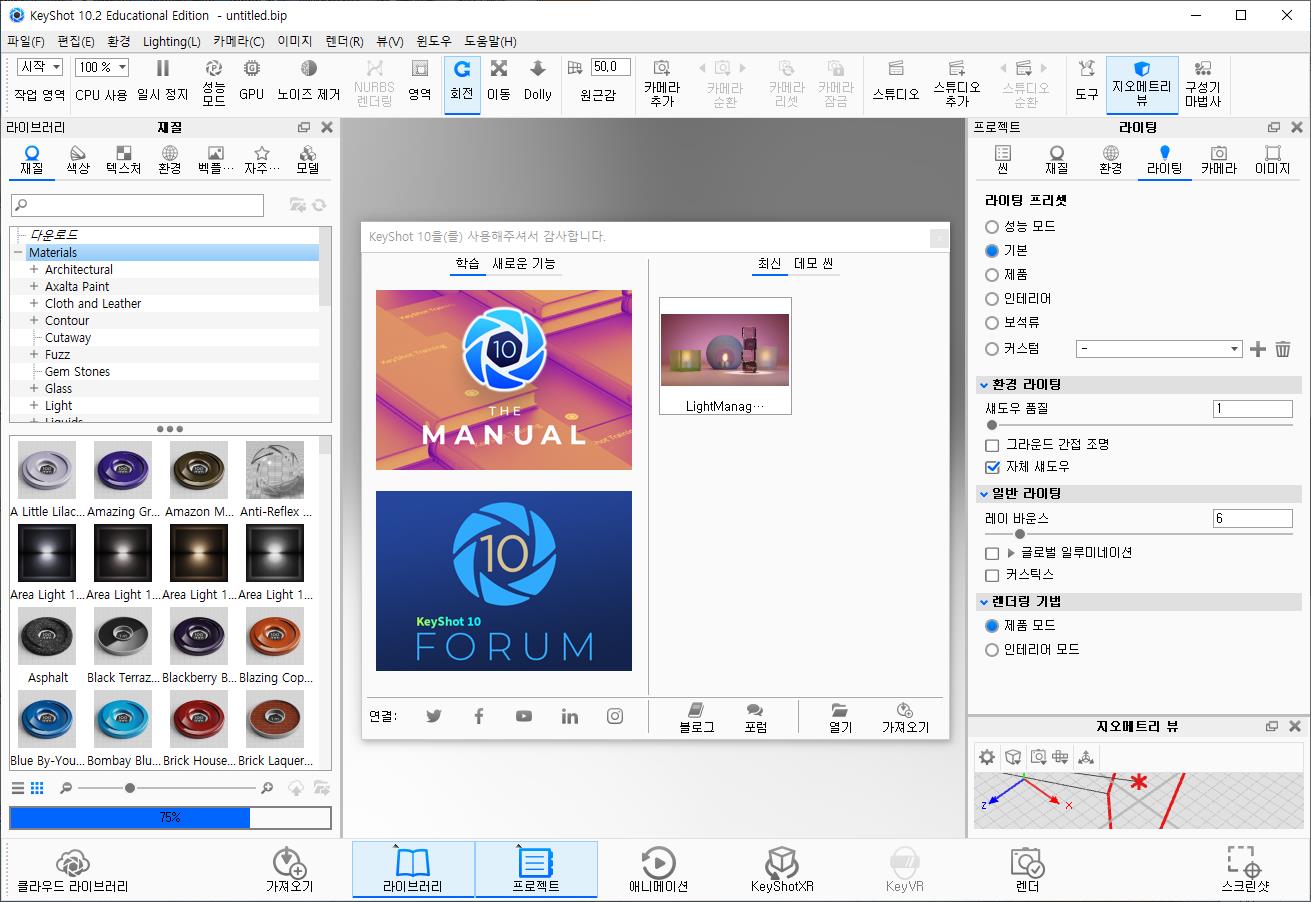
Task: Open the Instagram link in welcome dialog
Action: 615,716
